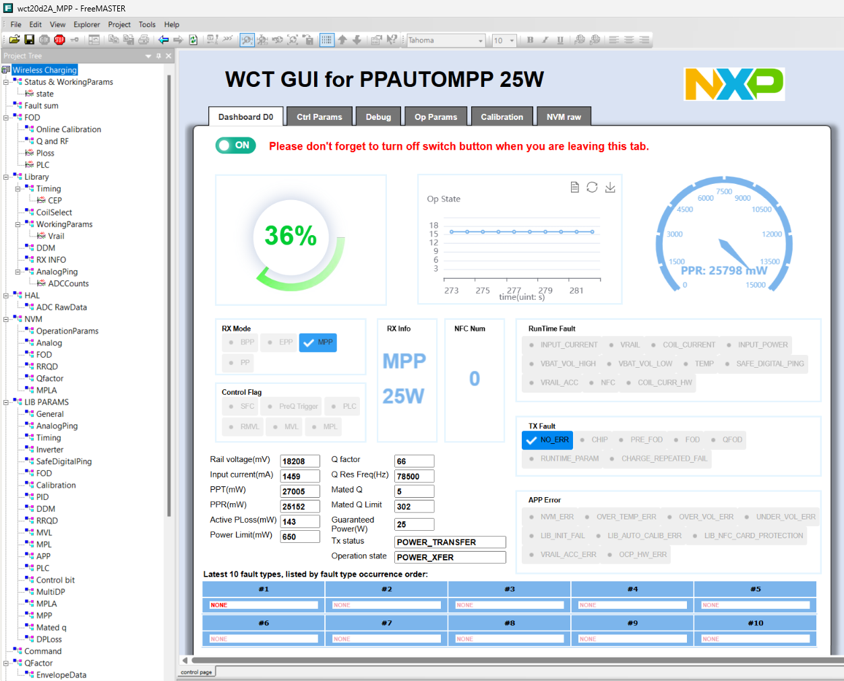Download the Op State chart image
Screen dimensions: 844x681
pyautogui.click(x=610, y=187)
